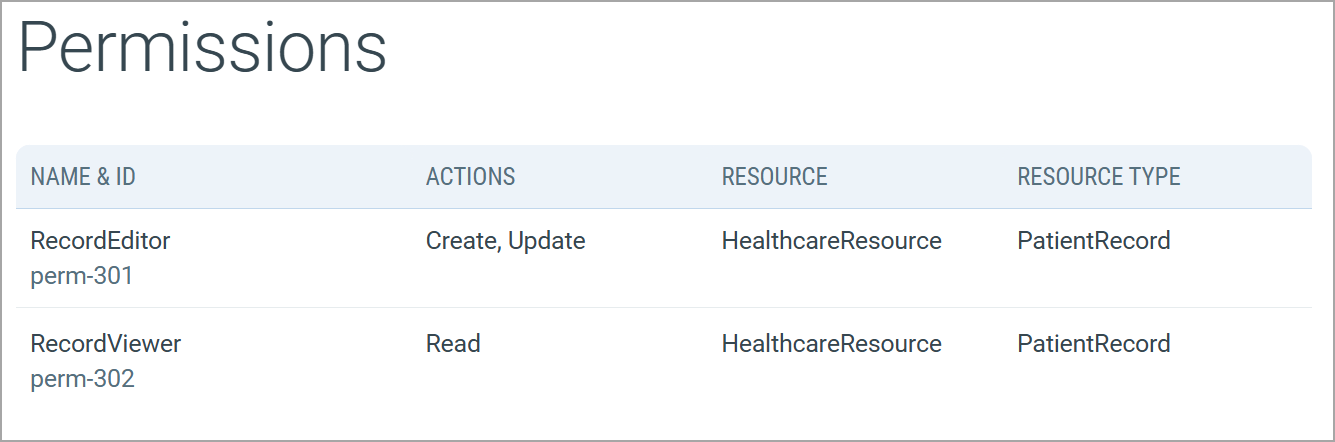Click PatientRecord in the RecordViewer row
This screenshot has width=1335, height=442.
coord(1093,344)
